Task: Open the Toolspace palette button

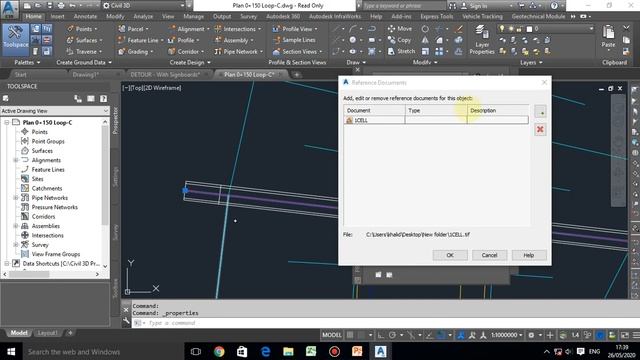Action: click(x=16, y=40)
